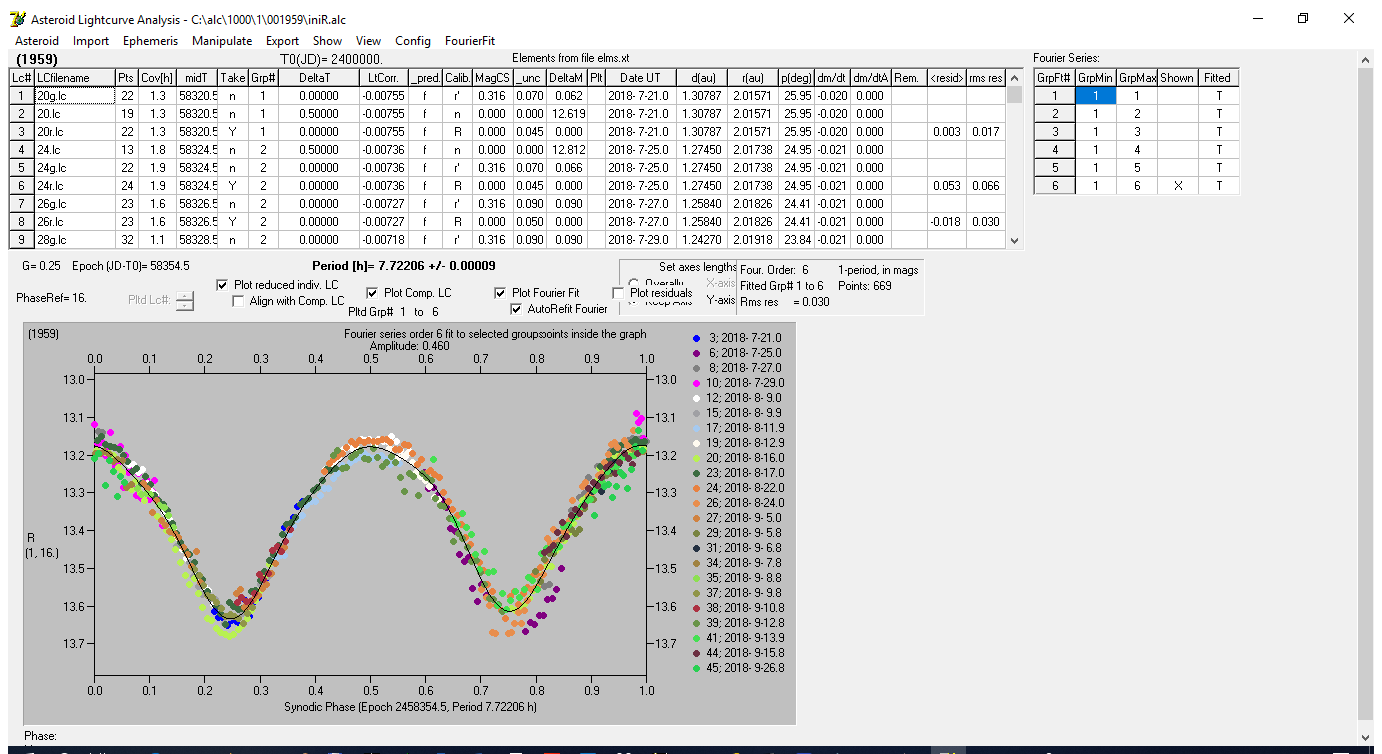Image resolution: width=1382 pixels, height=754 pixels.
Task: Click the Asteroid Lightcurve Analysis title bar icon
Action: [x=16, y=19]
